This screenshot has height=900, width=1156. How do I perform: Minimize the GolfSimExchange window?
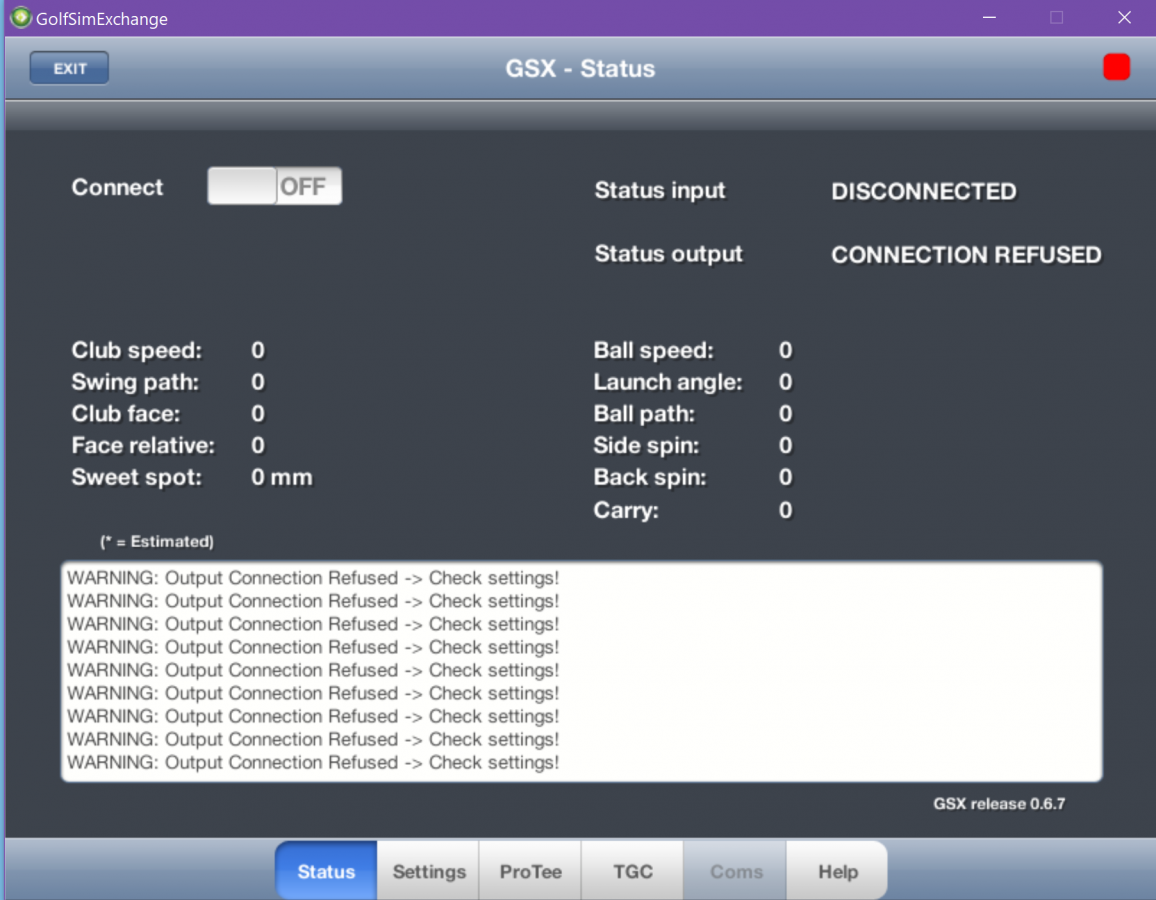click(988, 18)
